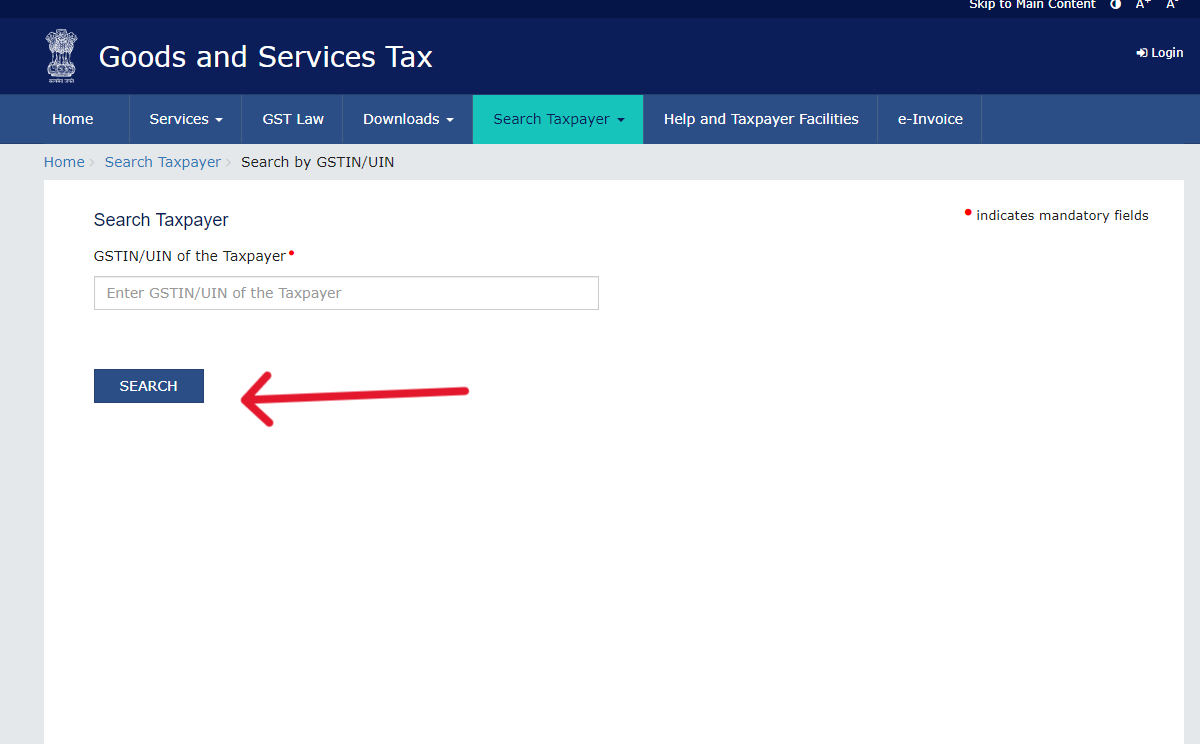
Task: Expand the Downloads dropdown
Action: [407, 119]
